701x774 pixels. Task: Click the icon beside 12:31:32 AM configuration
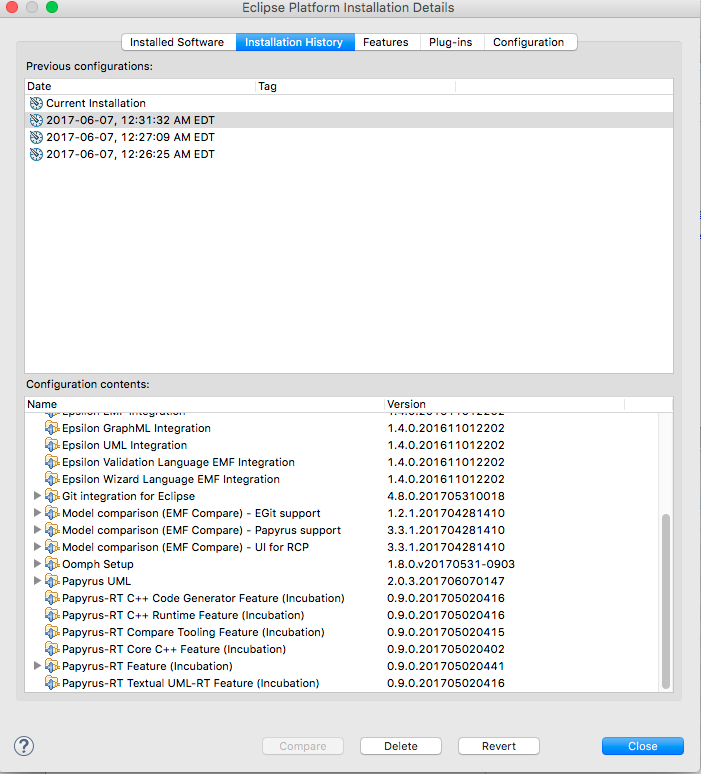pyautogui.click(x=36, y=120)
